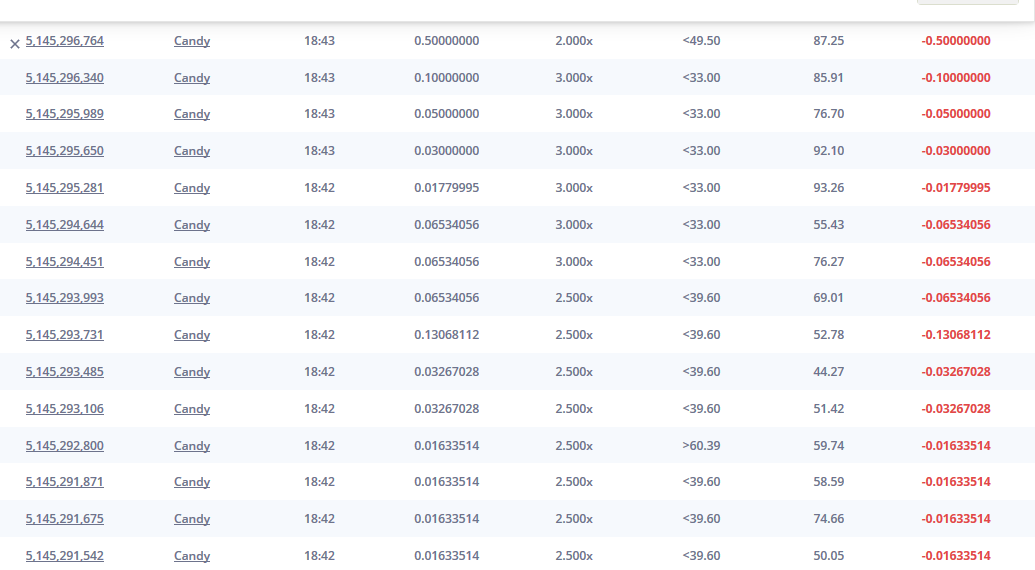1035x570 pixels.
Task: Open bet ID 5,145,291,675
Action: [x=65, y=519]
